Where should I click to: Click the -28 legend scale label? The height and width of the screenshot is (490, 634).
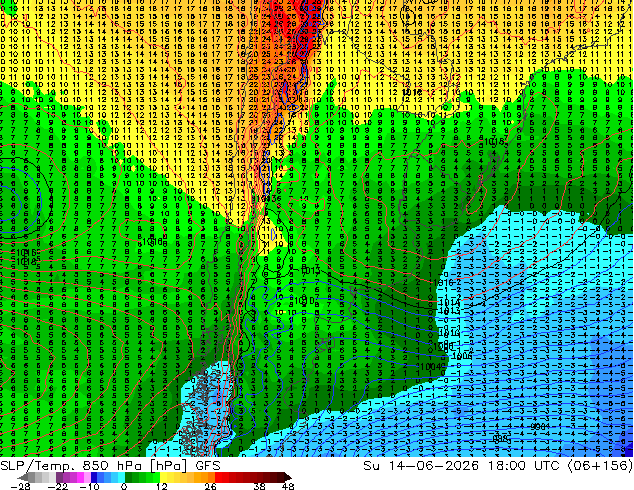(x=20, y=486)
